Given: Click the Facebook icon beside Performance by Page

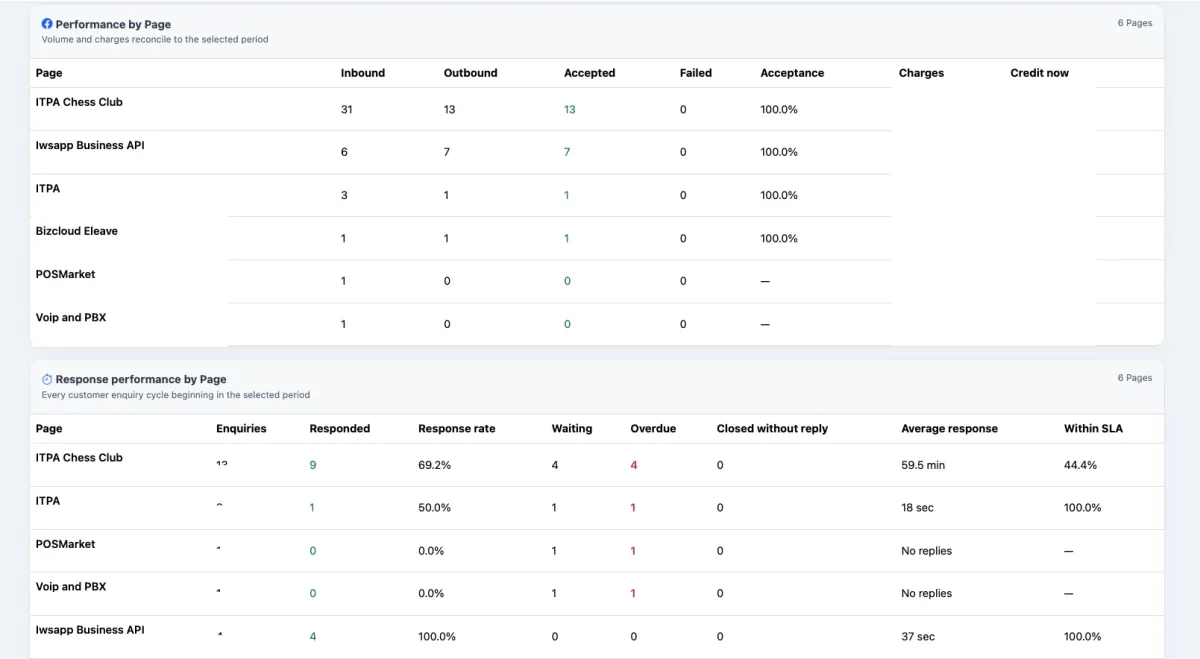Looking at the screenshot, I should [x=47, y=24].
